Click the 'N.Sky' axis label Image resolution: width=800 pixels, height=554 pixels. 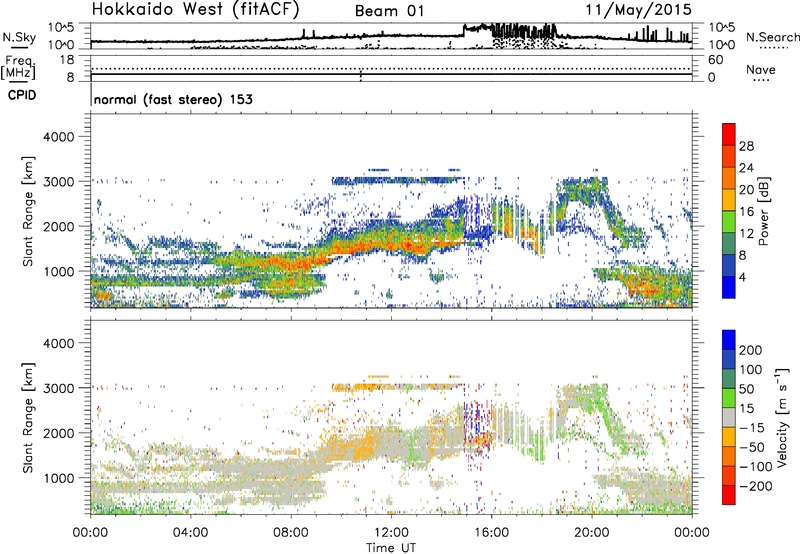(x=19, y=37)
